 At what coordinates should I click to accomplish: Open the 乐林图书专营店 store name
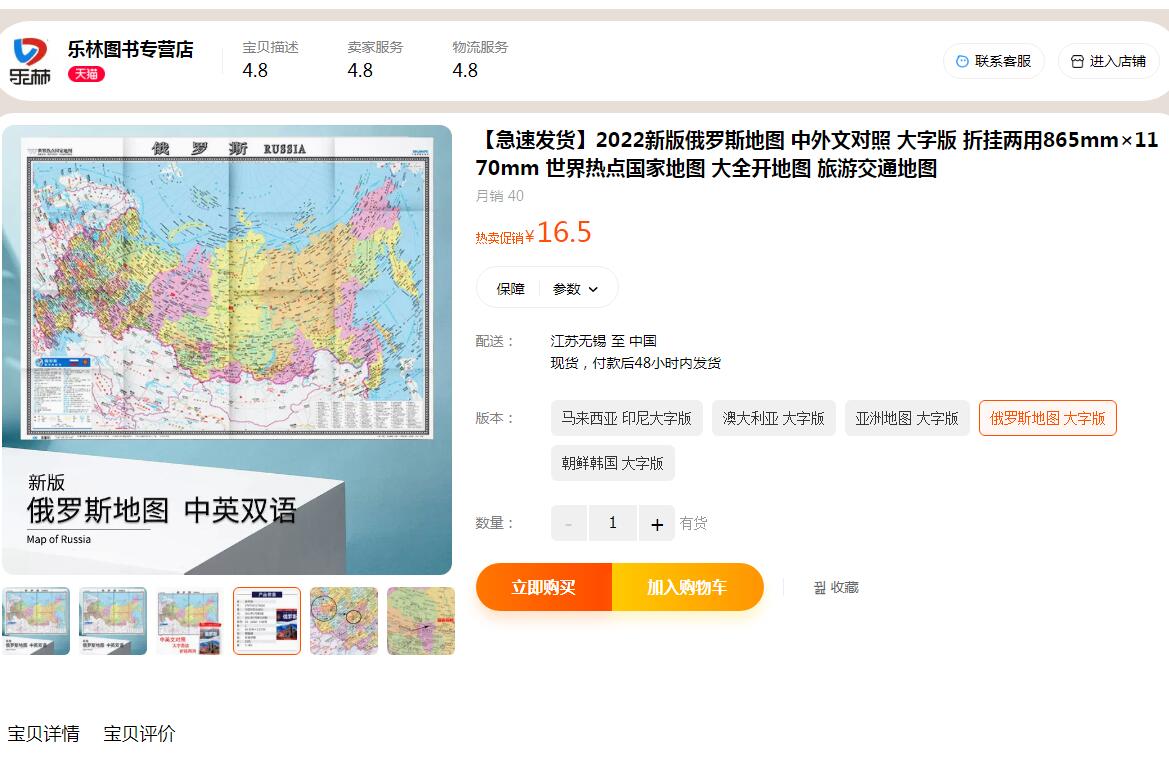(130, 49)
